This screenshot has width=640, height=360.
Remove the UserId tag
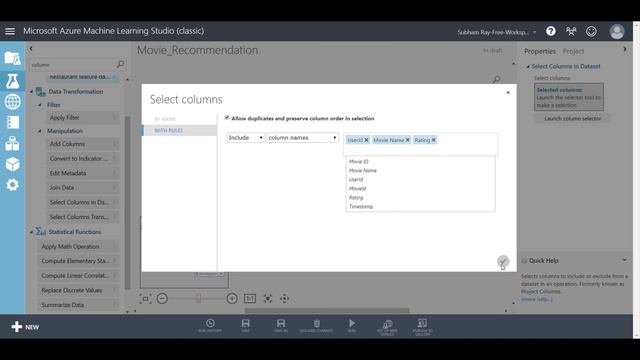tap(366, 140)
